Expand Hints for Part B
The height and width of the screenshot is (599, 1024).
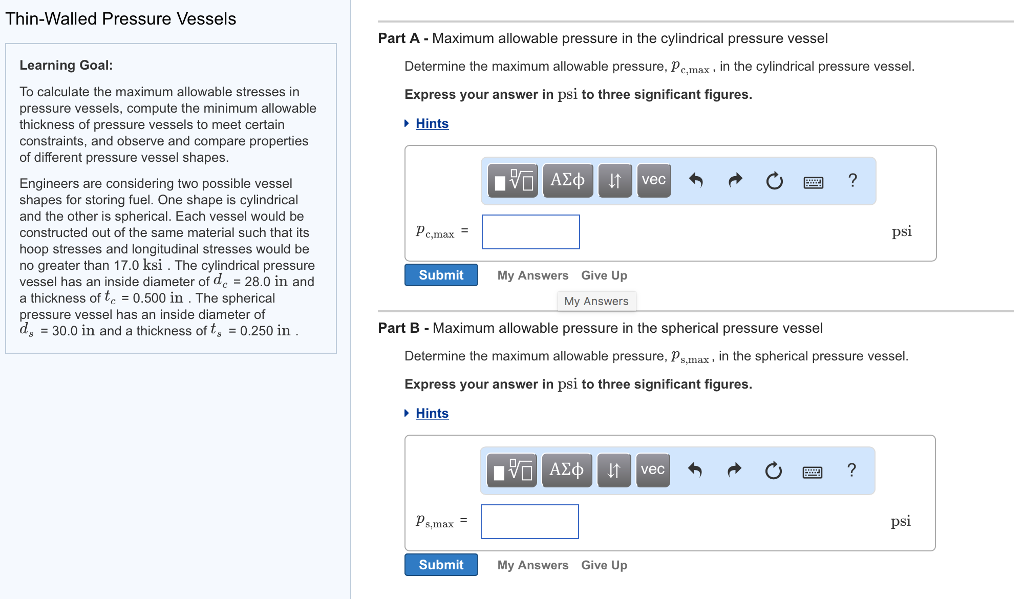coord(432,413)
